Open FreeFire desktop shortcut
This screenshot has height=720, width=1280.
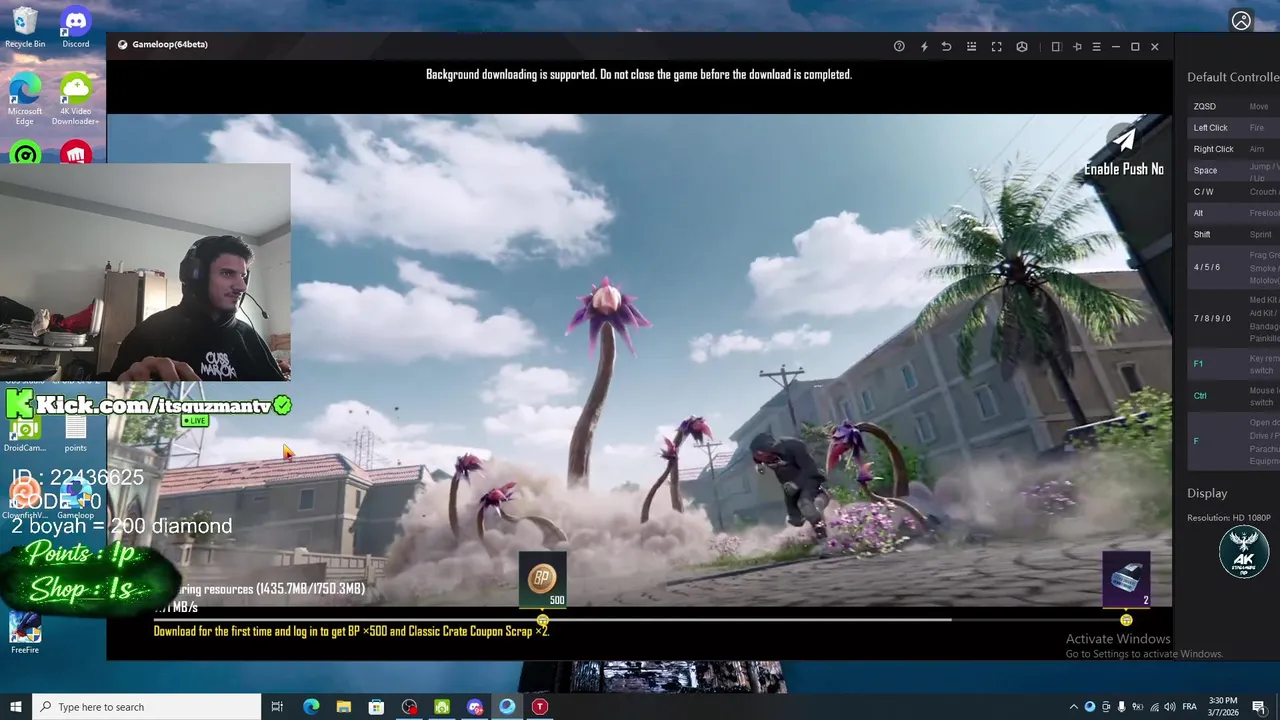25,633
